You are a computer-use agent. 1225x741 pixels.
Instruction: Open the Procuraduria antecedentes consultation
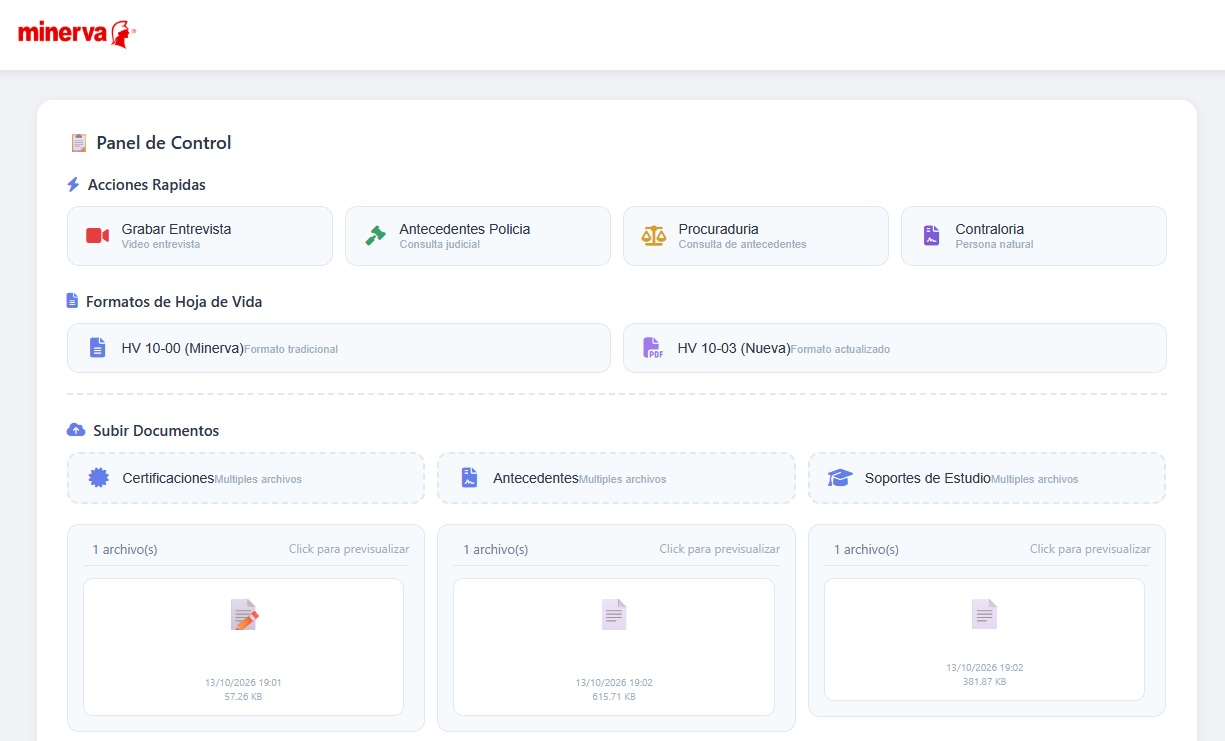coord(756,236)
